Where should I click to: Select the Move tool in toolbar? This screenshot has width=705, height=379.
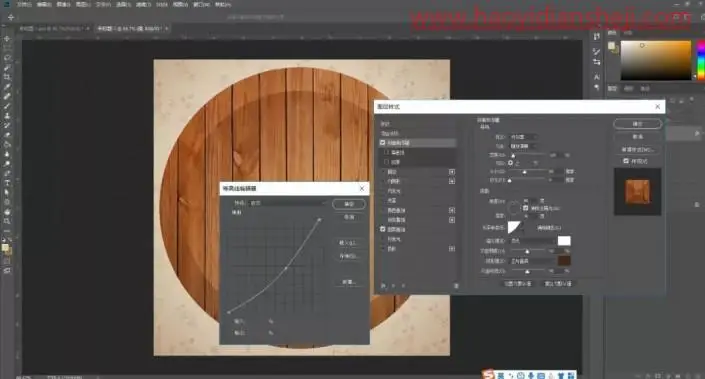tap(7, 39)
